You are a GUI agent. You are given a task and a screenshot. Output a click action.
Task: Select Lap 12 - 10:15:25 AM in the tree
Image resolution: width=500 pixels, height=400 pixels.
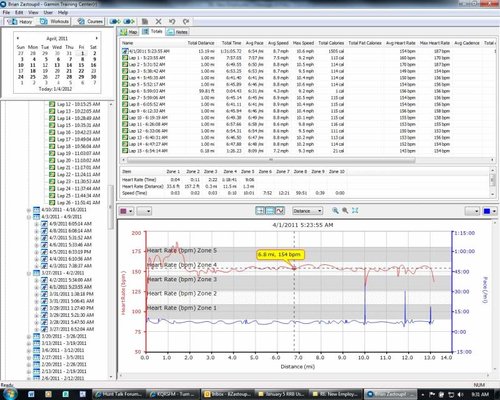click(x=78, y=104)
